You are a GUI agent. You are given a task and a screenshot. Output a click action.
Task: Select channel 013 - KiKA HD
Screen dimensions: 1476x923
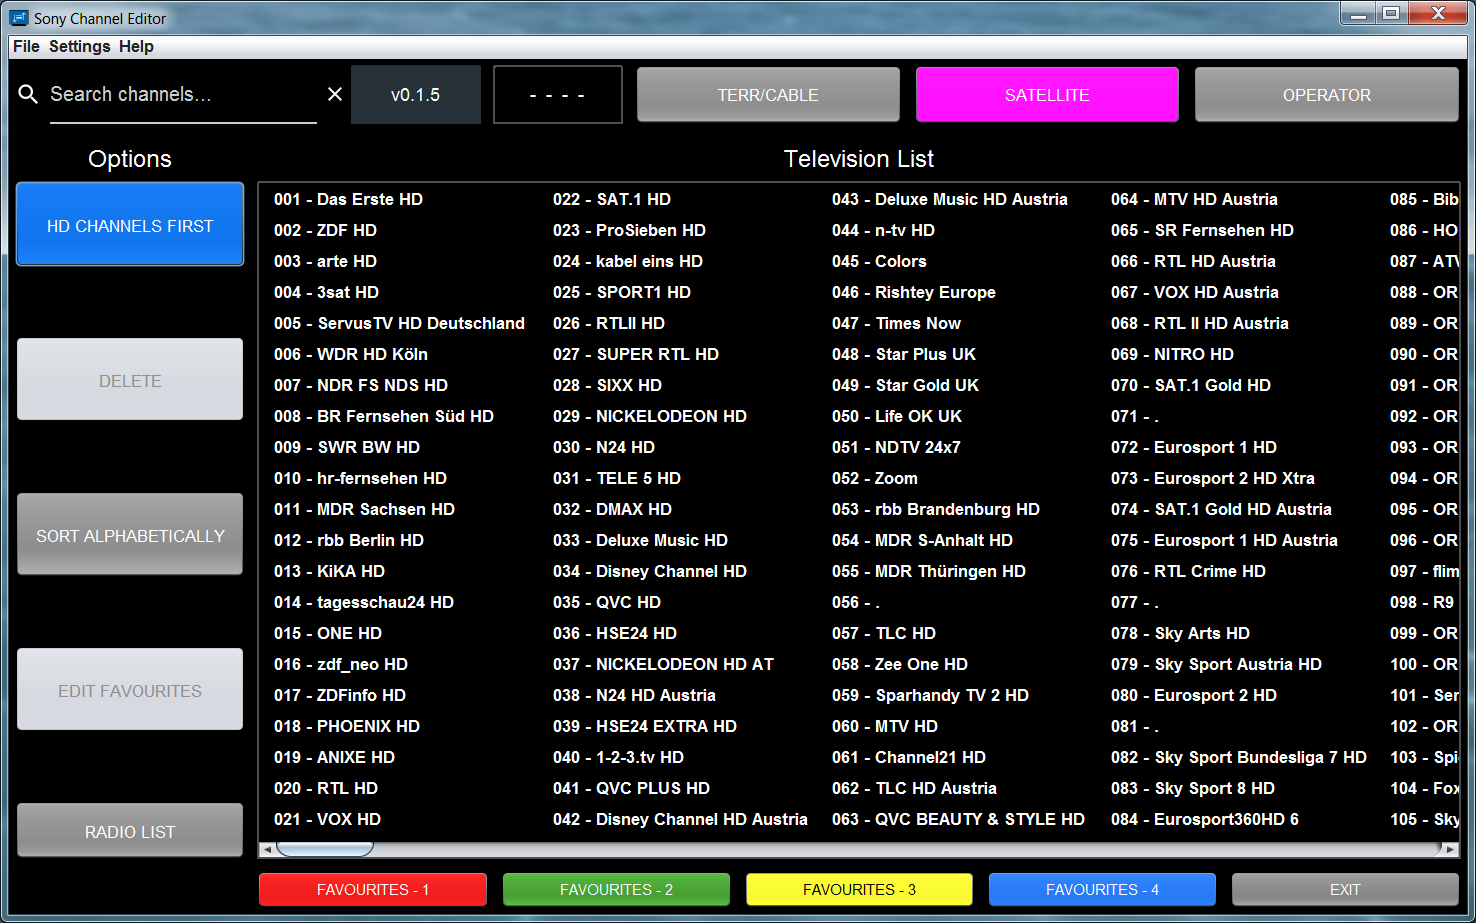(329, 571)
